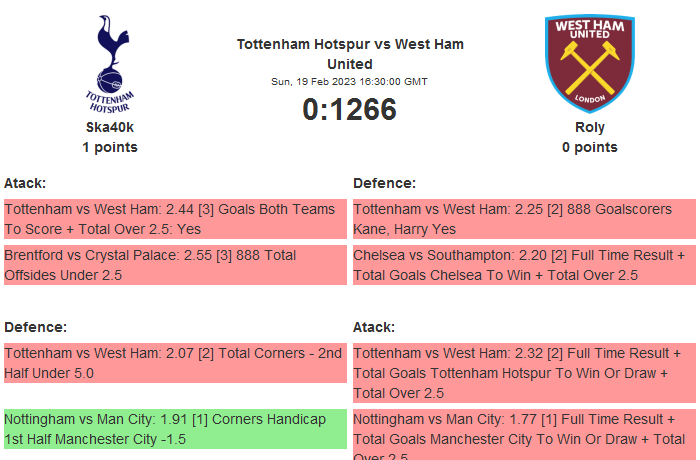Select the Goalscorers Kane, Harry Yes bet
The height and width of the screenshot is (460, 700).
tap(524, 219)
